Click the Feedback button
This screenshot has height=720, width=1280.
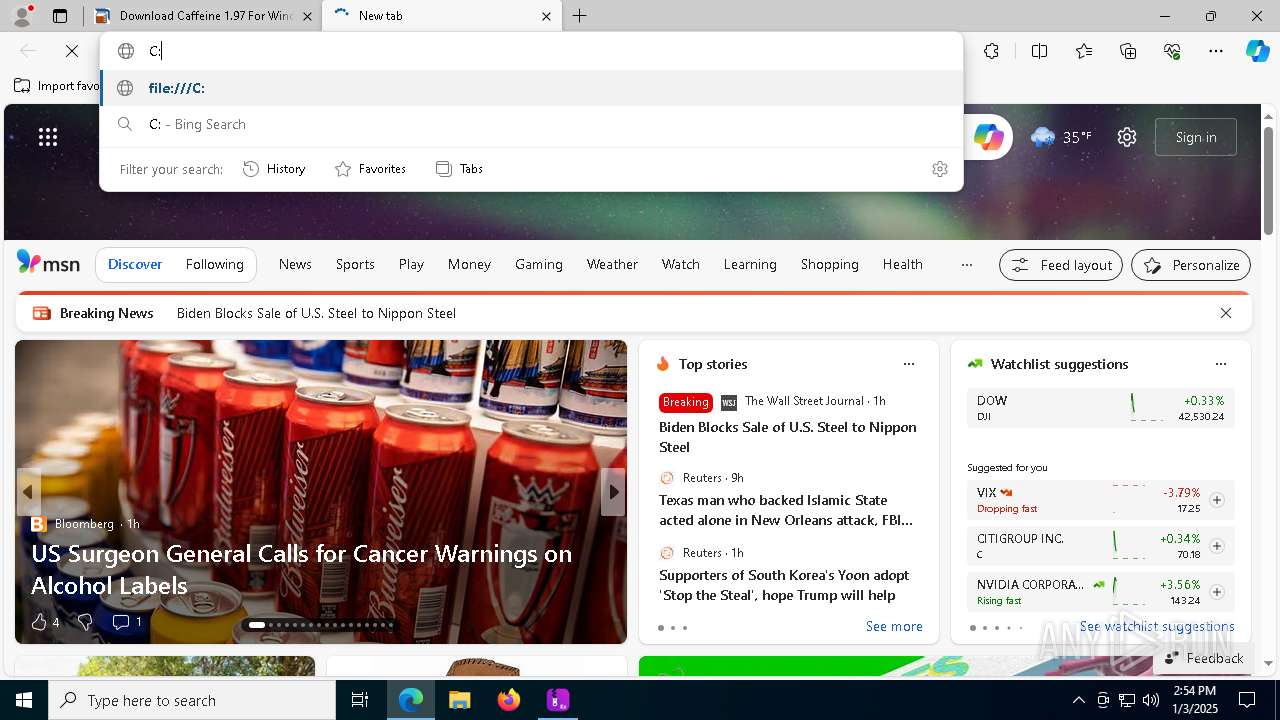coord(1204,658)
